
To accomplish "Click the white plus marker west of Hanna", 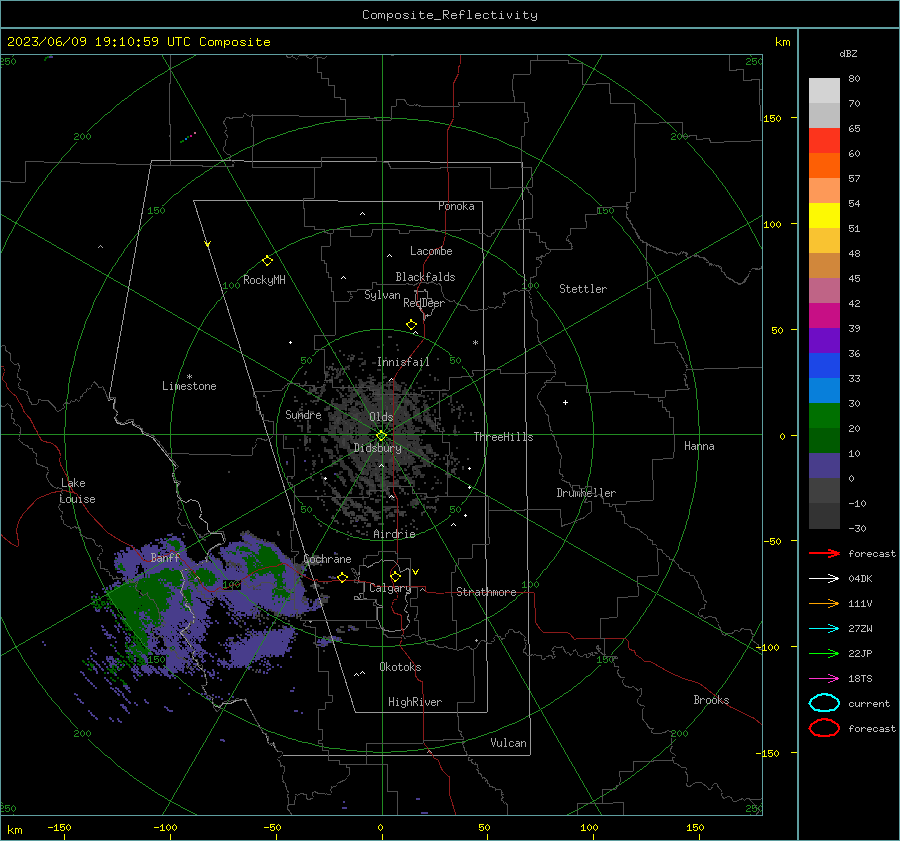I will tap(565, 402).
